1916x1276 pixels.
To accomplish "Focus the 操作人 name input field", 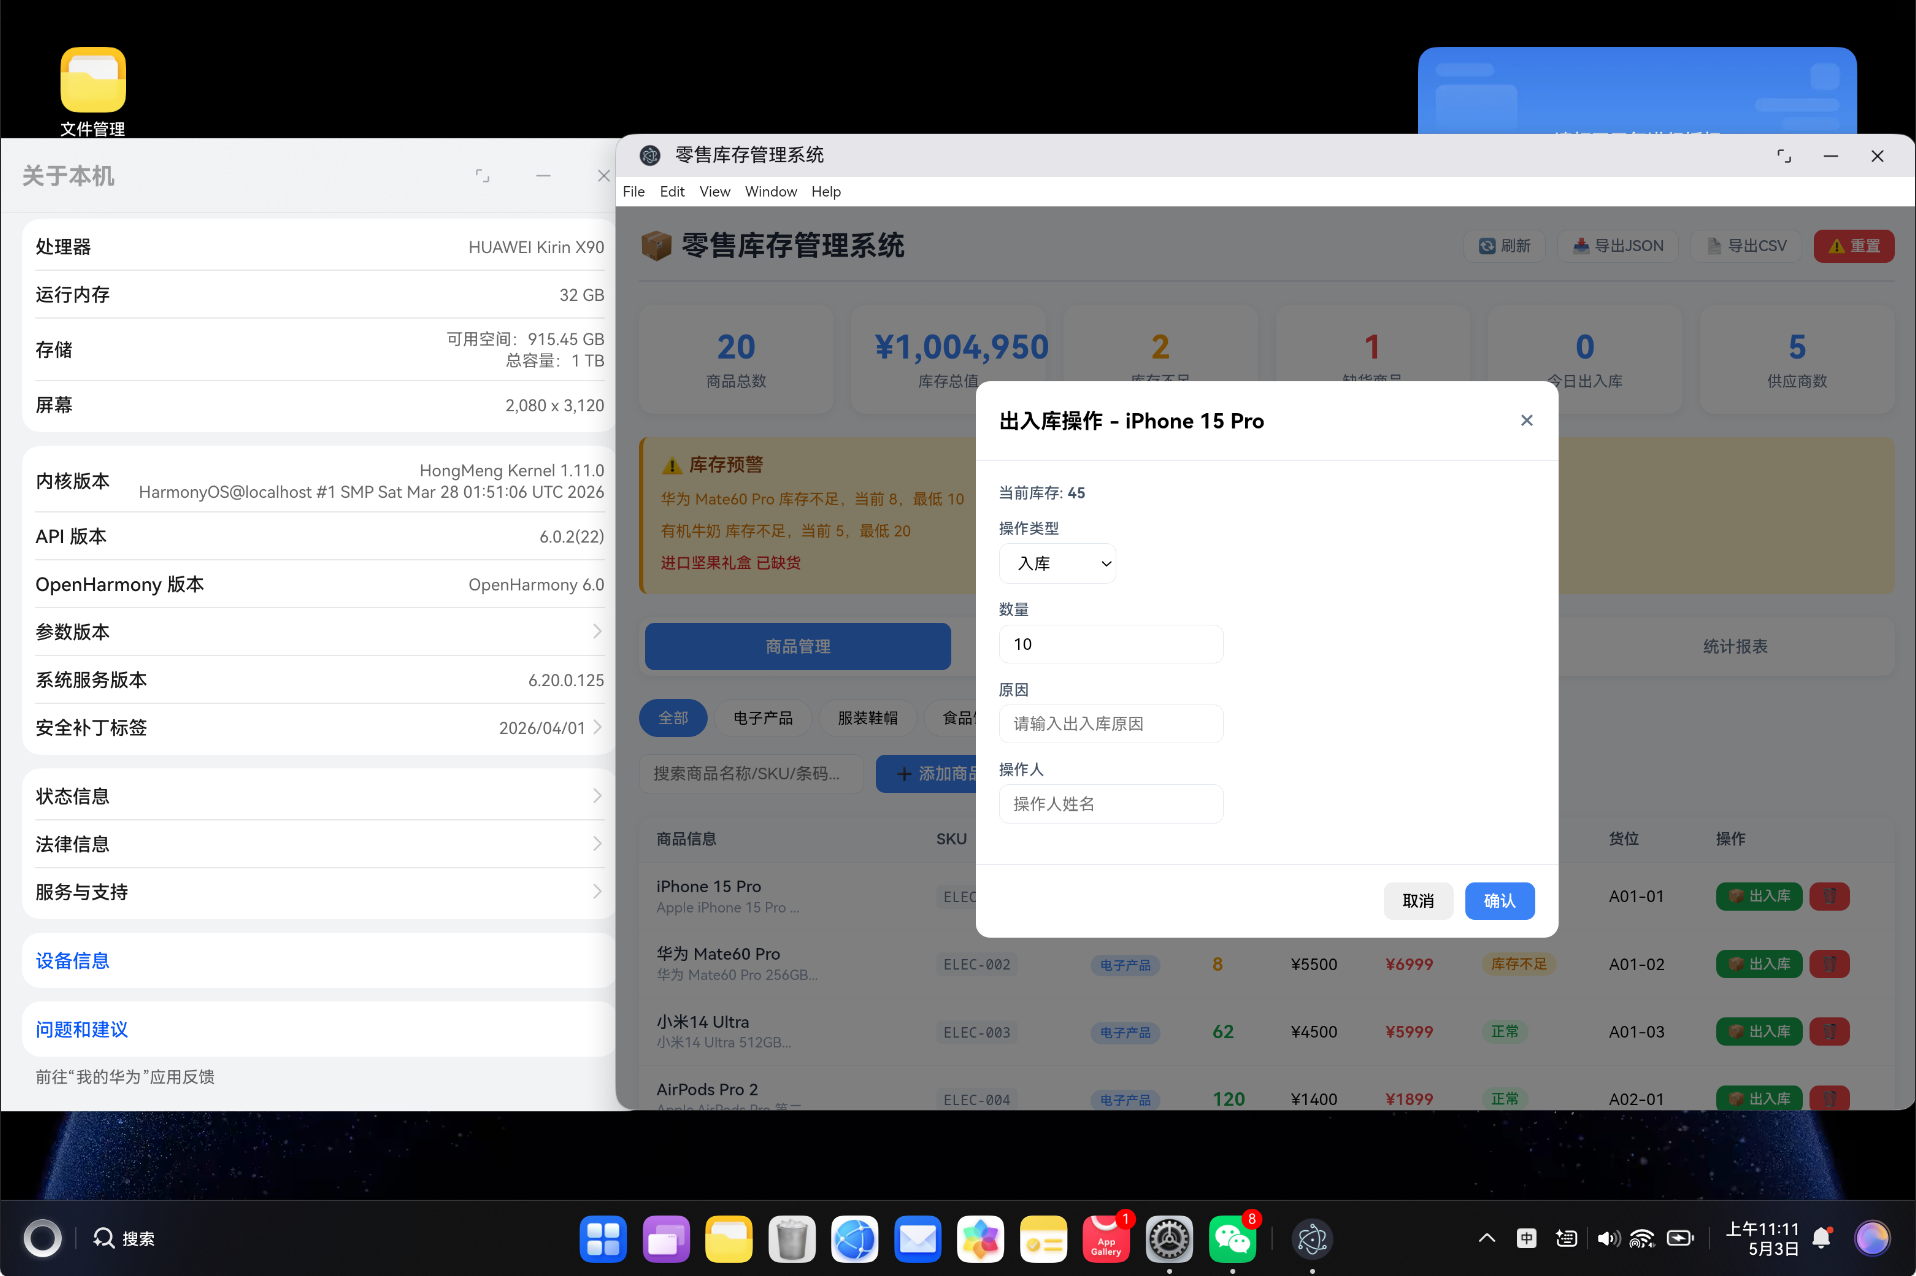I will click(x=1110, y=804).
